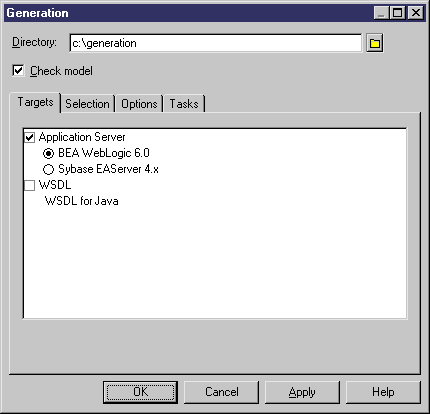430x414 pixels.
Task: Select the Targets tab
Action: (35, 102)
